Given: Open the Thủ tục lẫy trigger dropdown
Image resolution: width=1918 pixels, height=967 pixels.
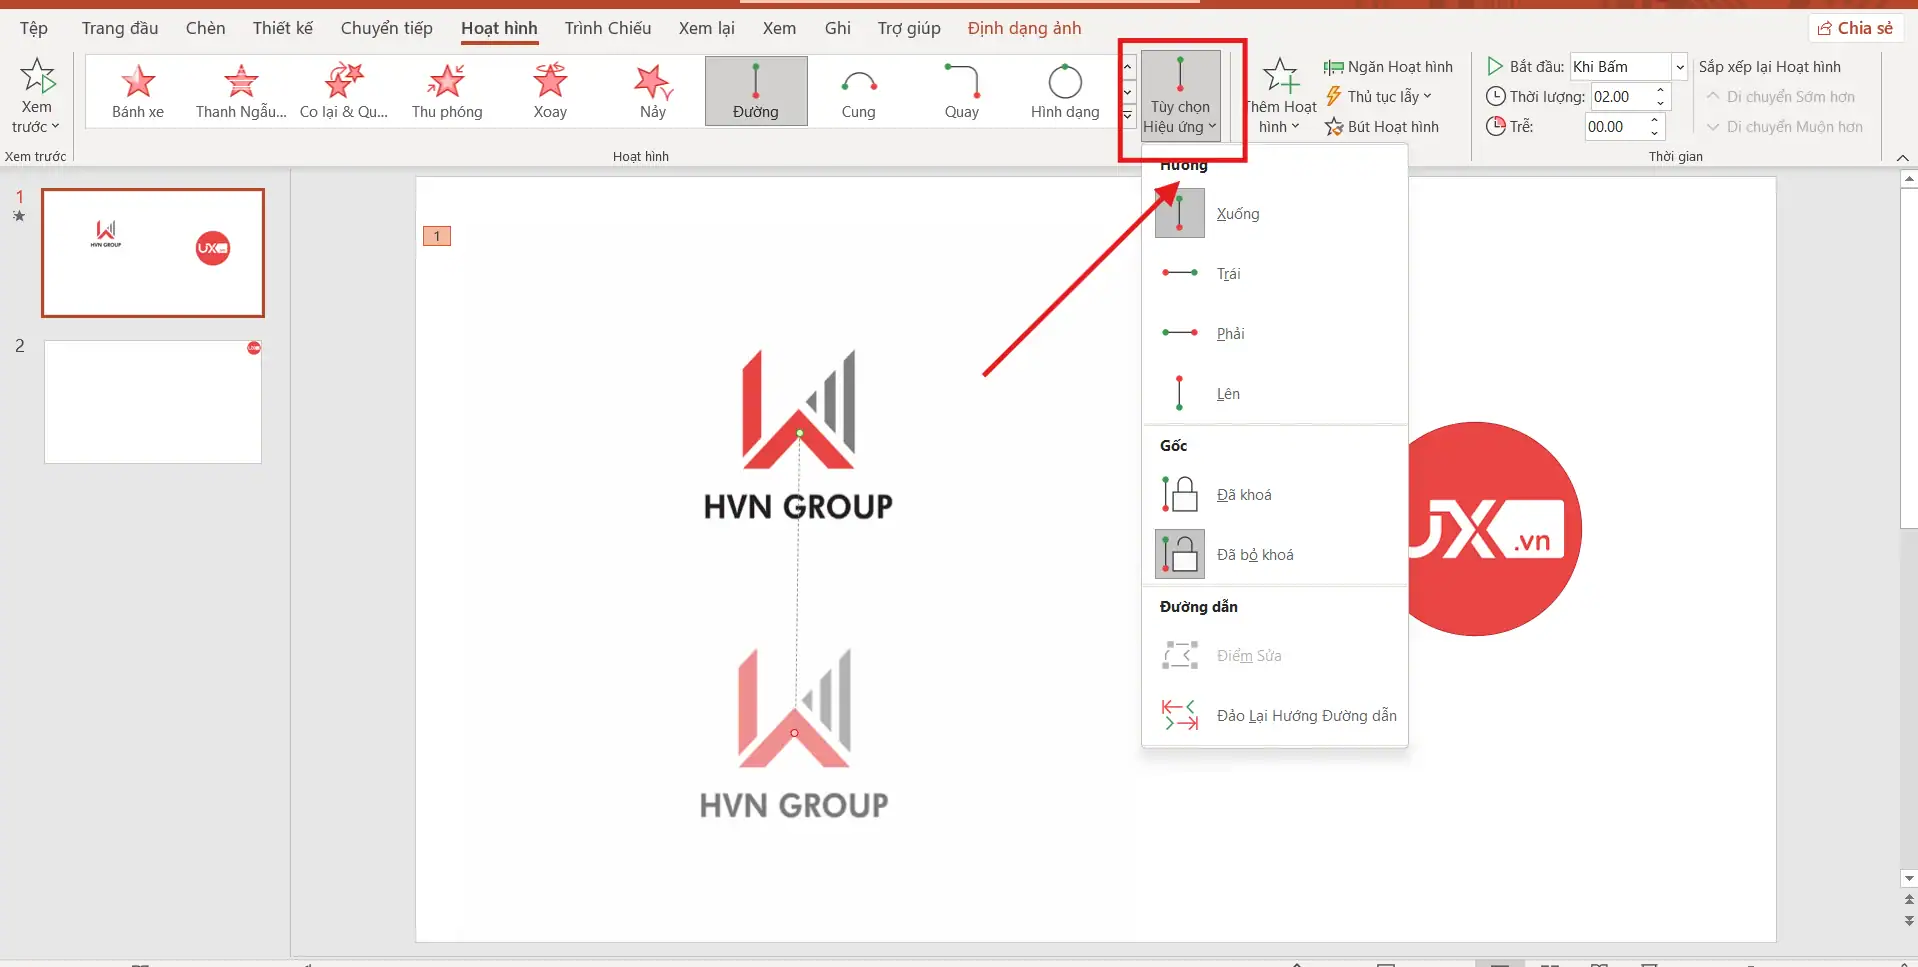Looking at the screenshot, I should pyautogui.click(x=1379, y=97).
